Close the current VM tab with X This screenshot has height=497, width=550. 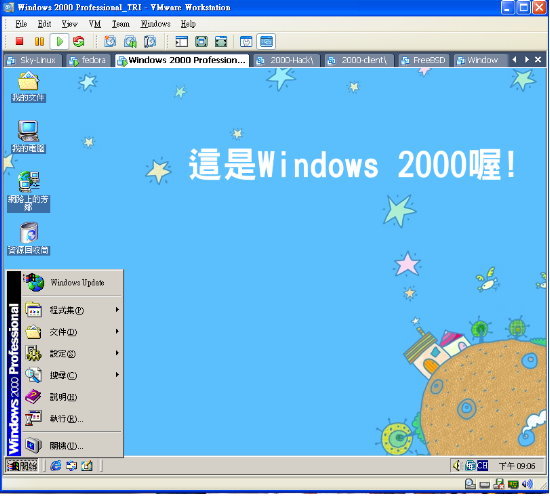(x=538, y=60)
